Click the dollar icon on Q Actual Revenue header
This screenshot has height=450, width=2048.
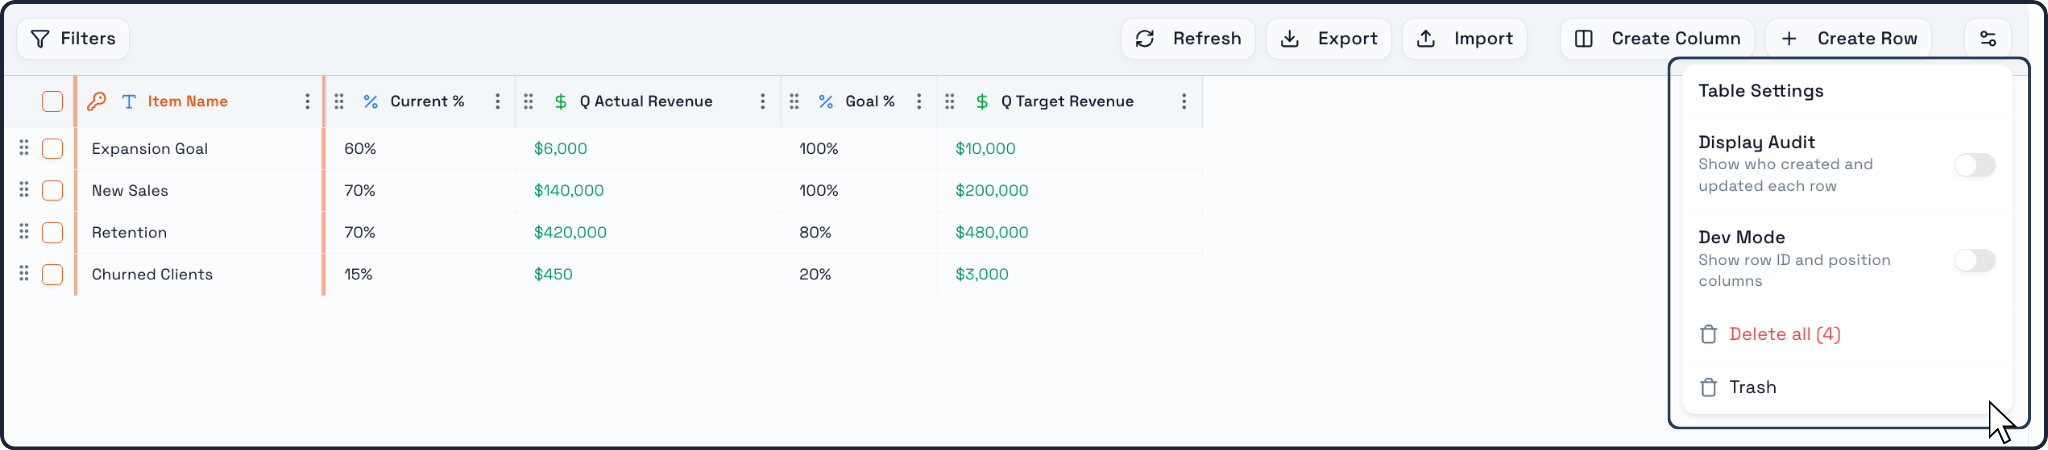(561, 101)
